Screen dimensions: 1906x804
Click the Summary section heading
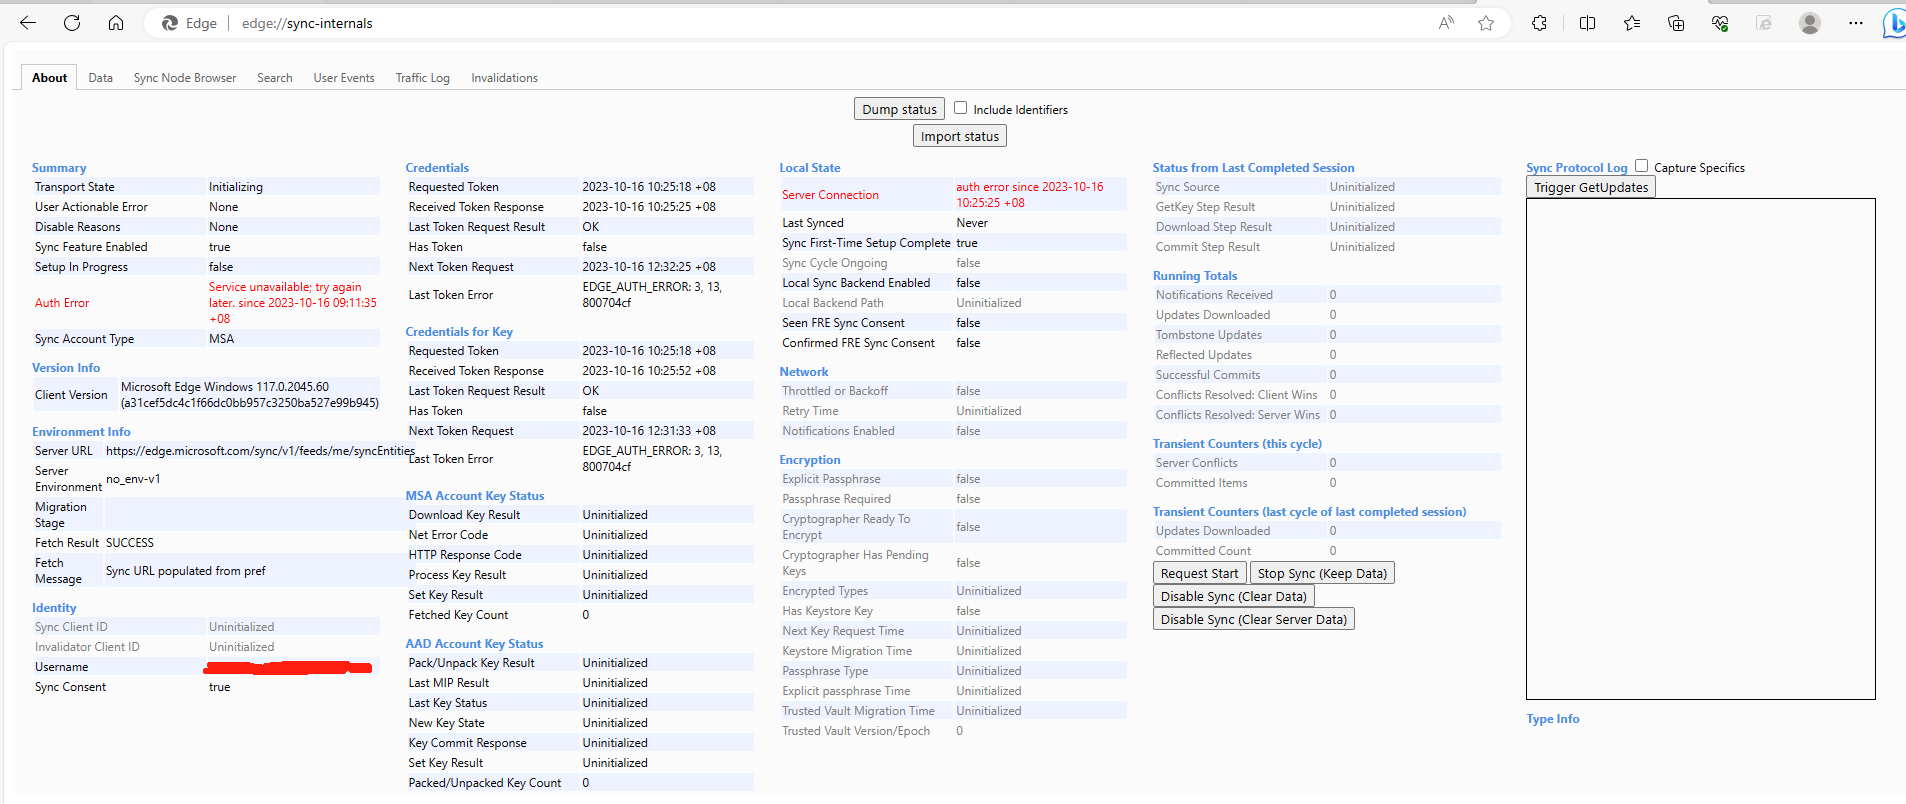tap(59, 167)
